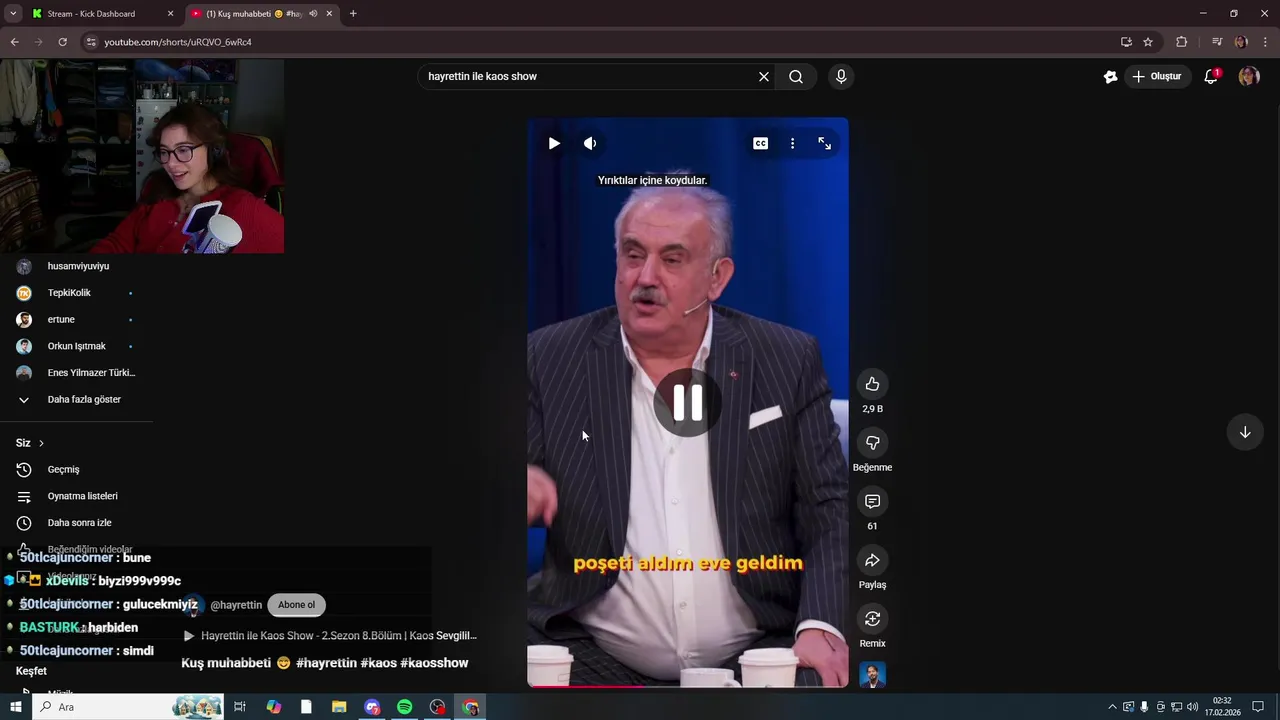Click the taskbar 'Ara' search box
Screen dimensions: 1280x720
(128, 707)
